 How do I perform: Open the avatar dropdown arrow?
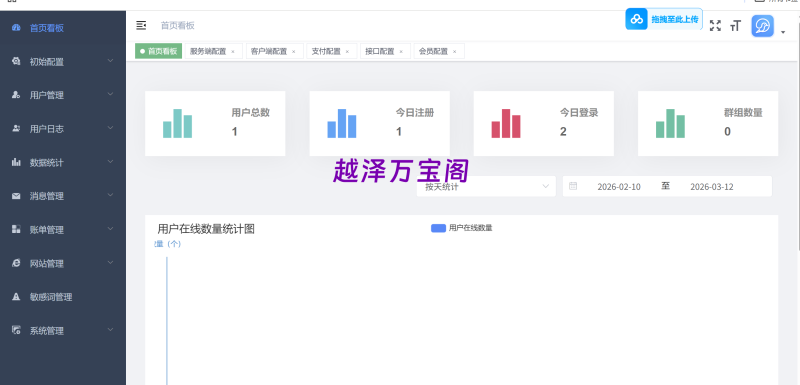click(783, 33)
